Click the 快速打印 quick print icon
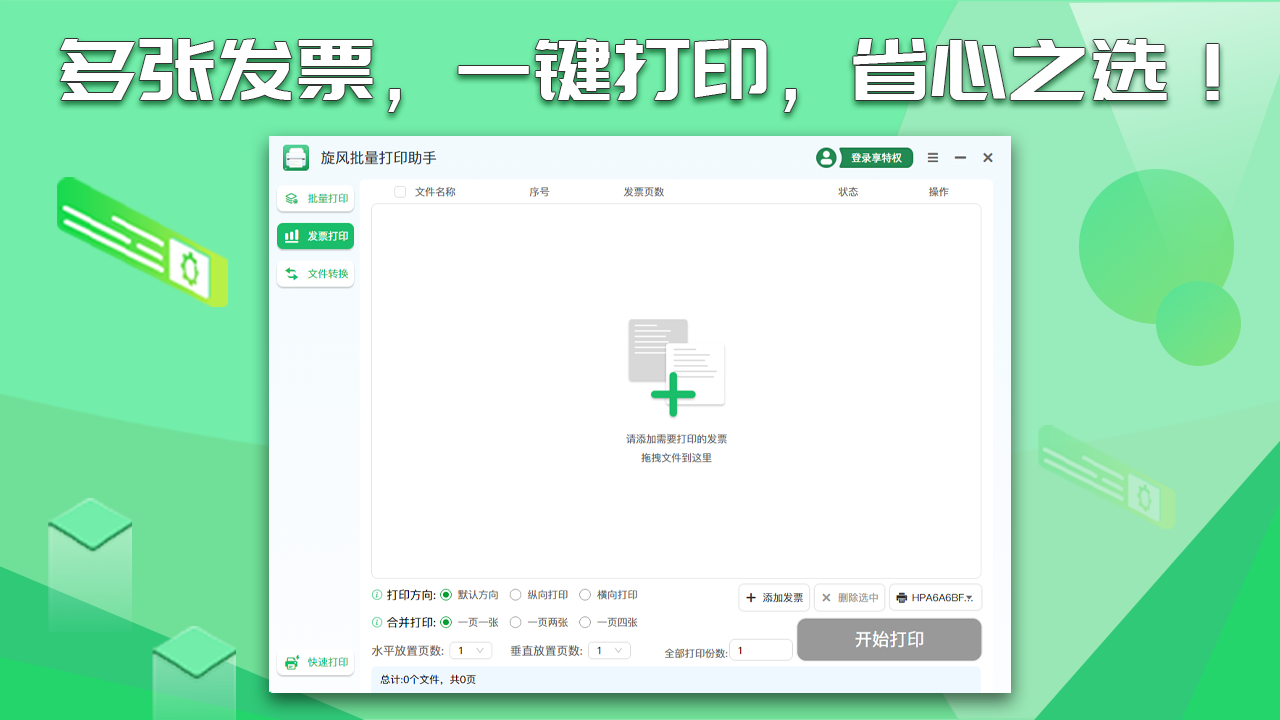1280x720 pixels. pos(291,661)
